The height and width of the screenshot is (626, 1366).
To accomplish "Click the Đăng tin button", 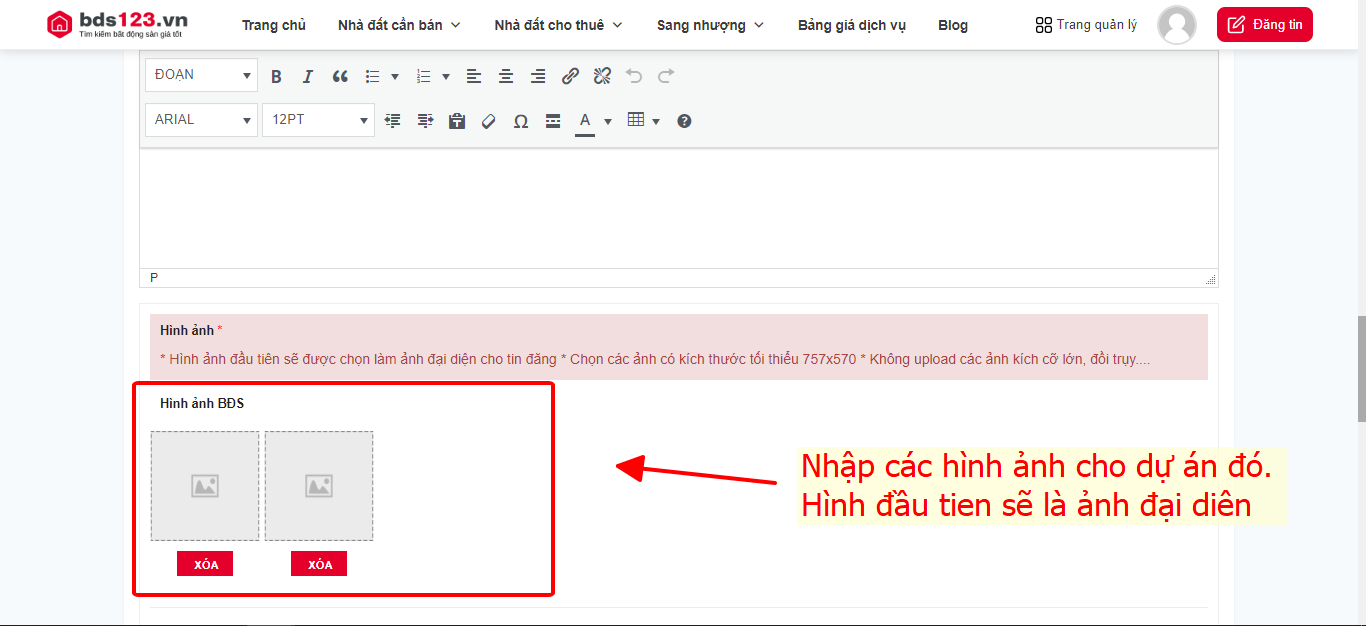I will (x=1264, y=25).
